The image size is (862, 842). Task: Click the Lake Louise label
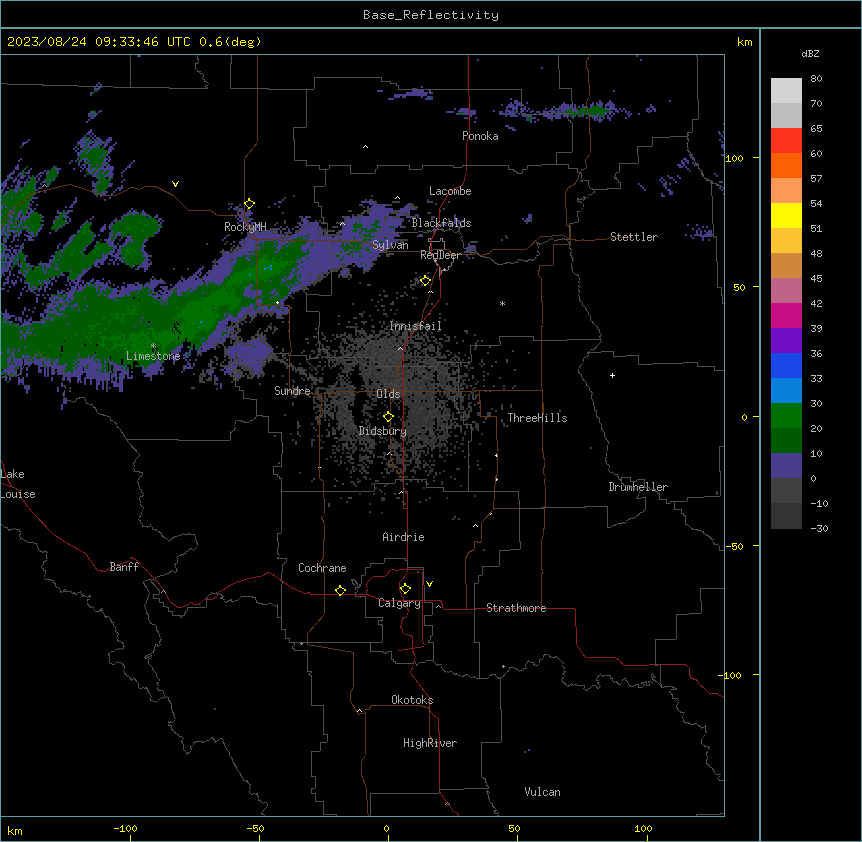coord(18,484)
